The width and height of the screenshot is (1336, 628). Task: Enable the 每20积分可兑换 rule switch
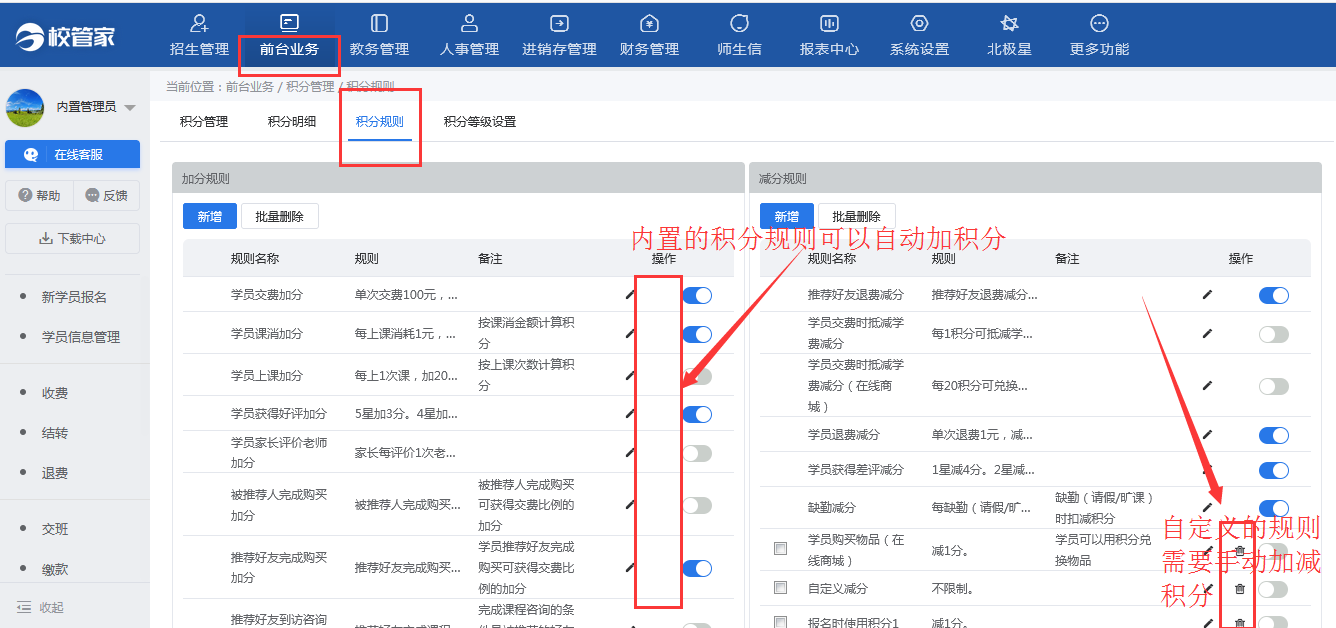tap(1274, 386)
